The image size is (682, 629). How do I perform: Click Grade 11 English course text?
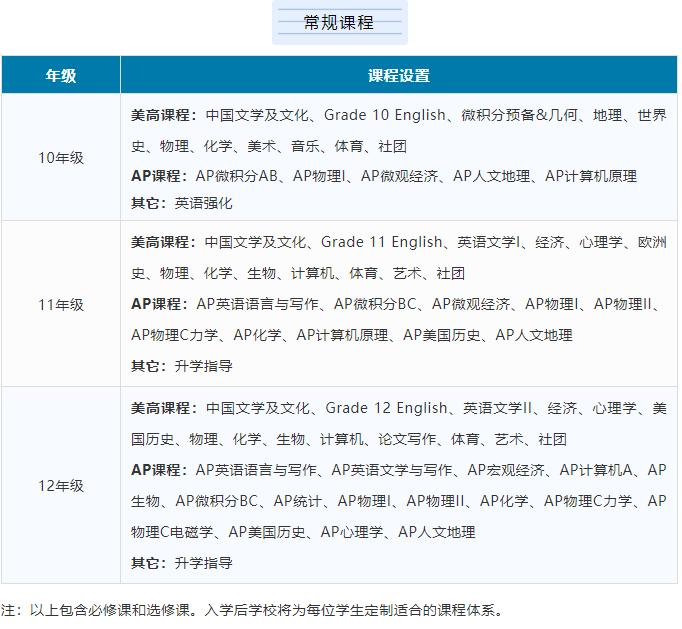pos(381,242)
